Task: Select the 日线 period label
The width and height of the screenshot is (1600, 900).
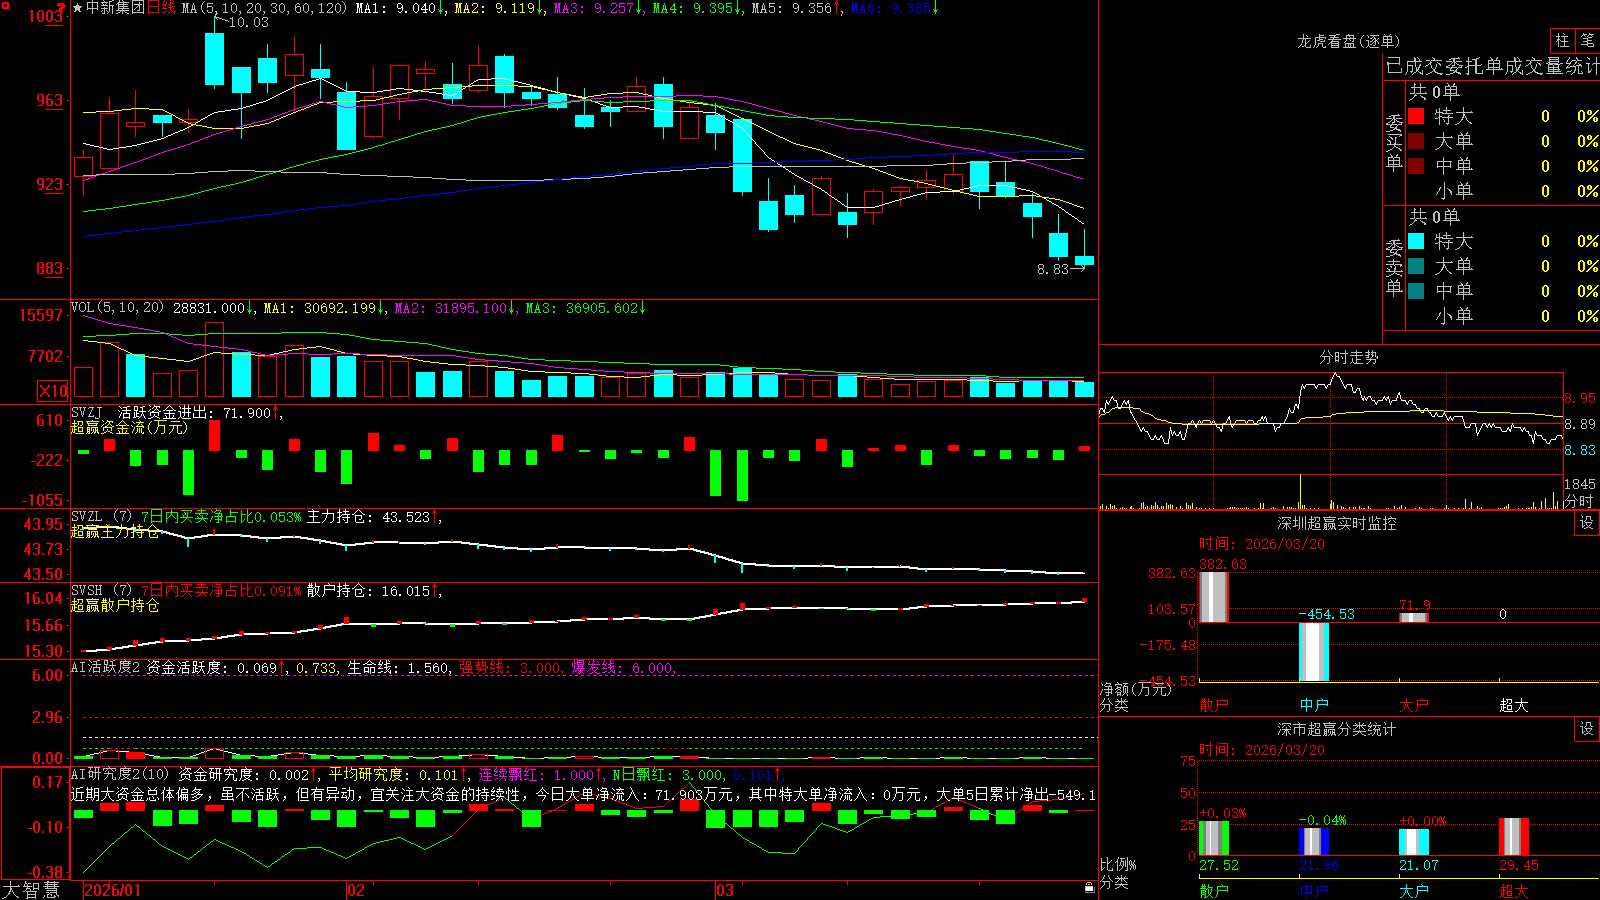Action: 161,8
